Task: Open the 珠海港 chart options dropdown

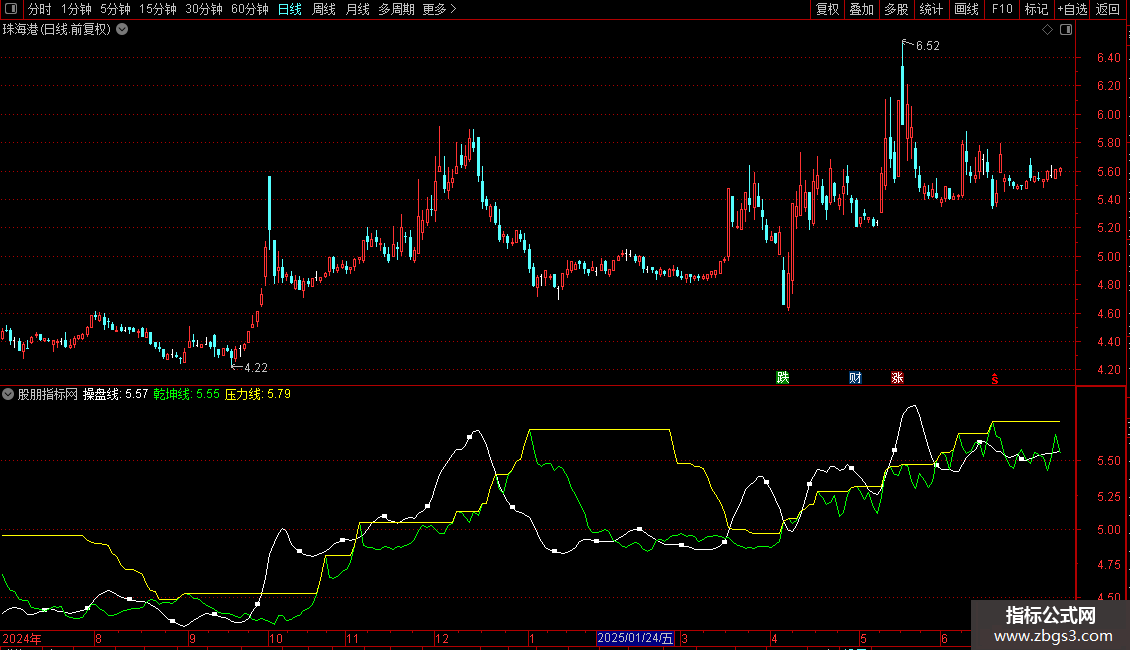Action: [123, 30]
